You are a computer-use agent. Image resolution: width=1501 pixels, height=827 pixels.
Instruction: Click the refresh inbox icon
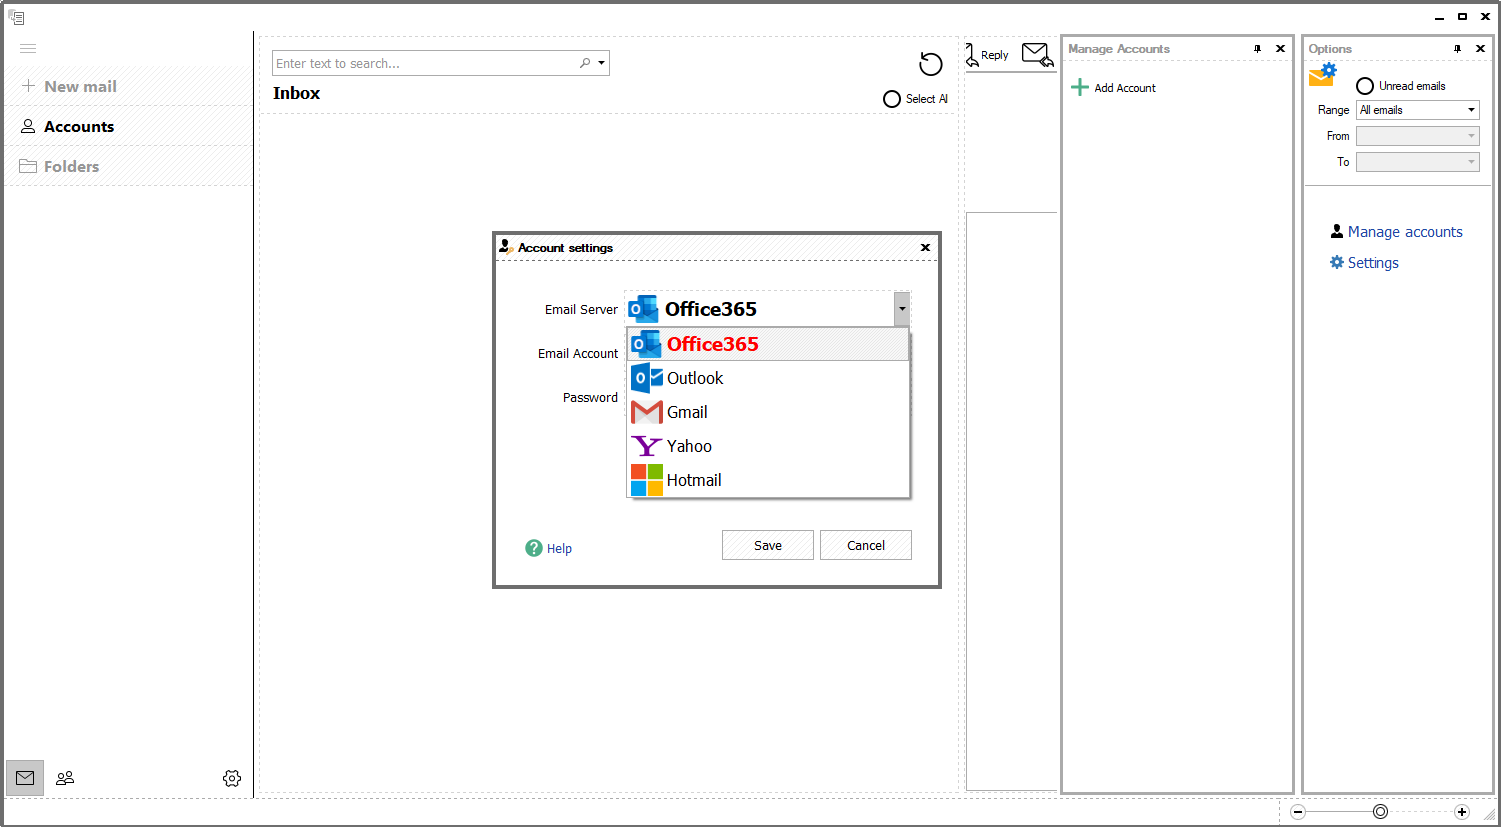click(931, 64)
